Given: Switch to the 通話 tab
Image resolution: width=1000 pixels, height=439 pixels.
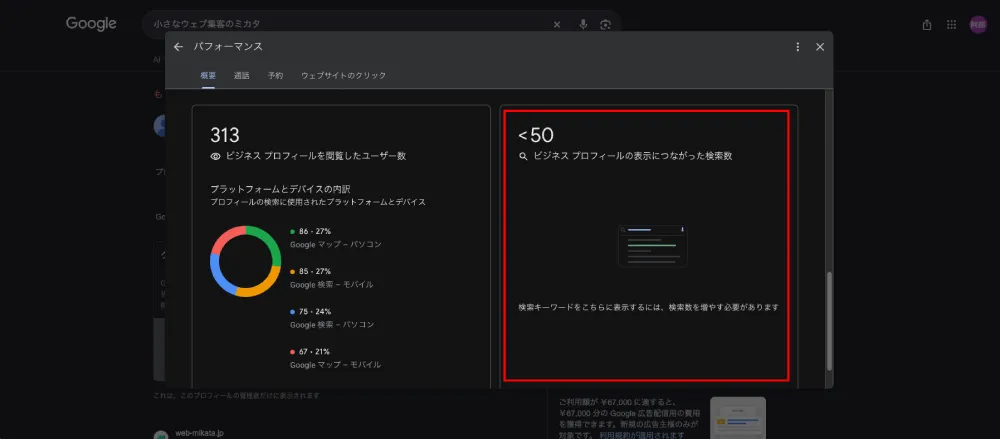Looking at the screenshot, I should (x=242, y=75).
